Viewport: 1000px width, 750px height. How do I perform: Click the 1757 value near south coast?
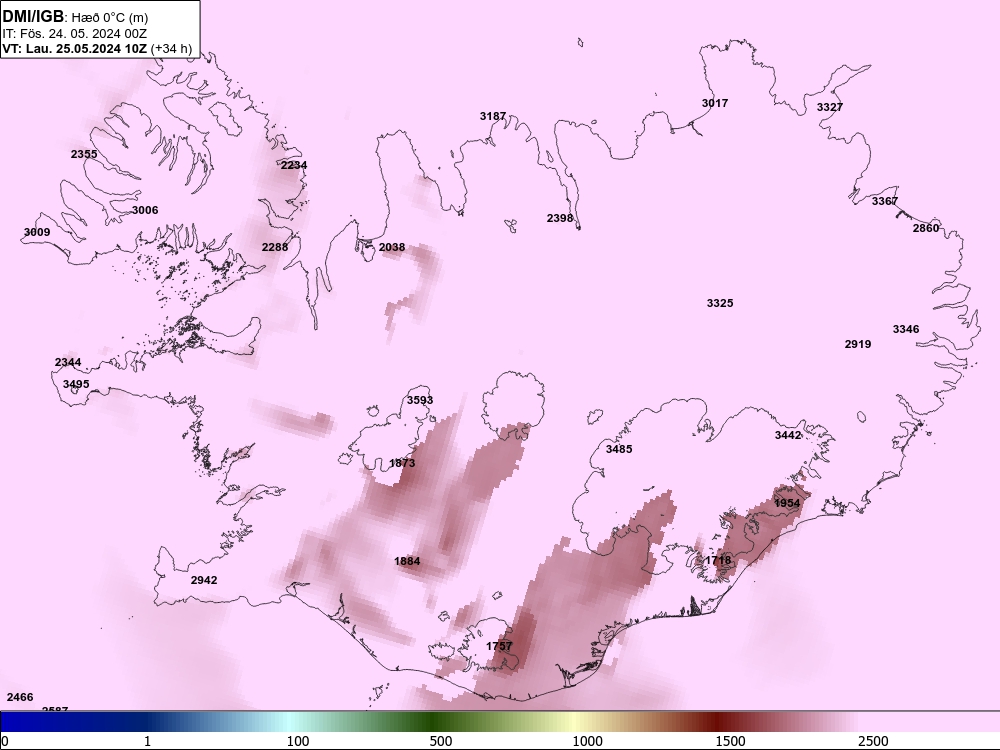coord(499,646)
